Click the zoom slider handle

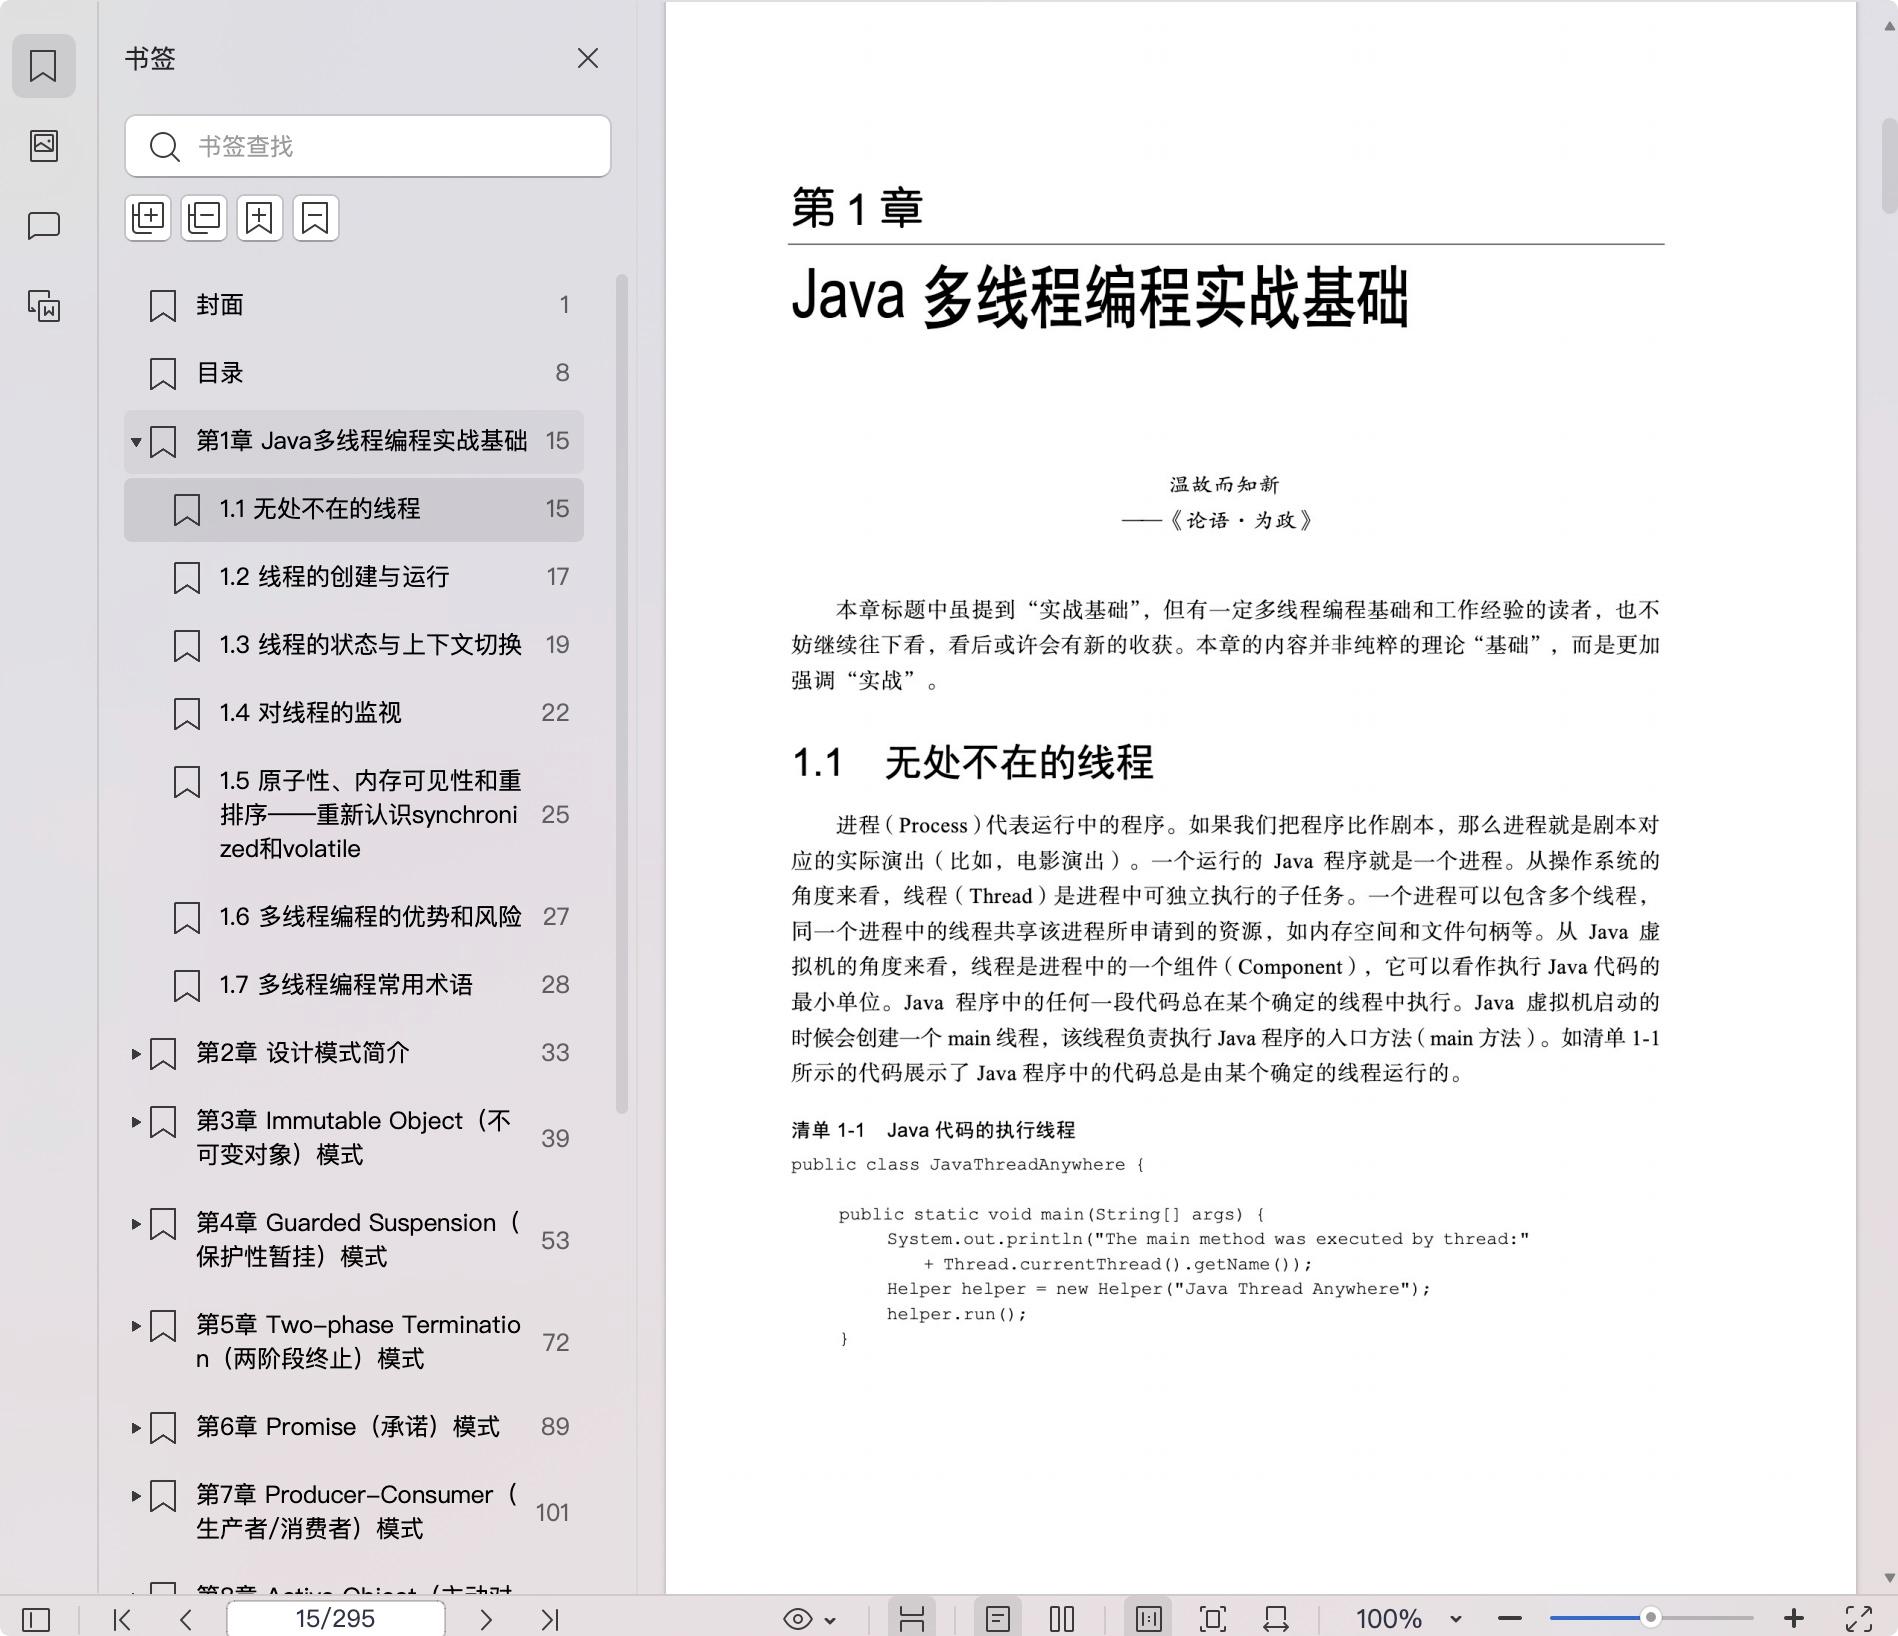[1651, 1618]
